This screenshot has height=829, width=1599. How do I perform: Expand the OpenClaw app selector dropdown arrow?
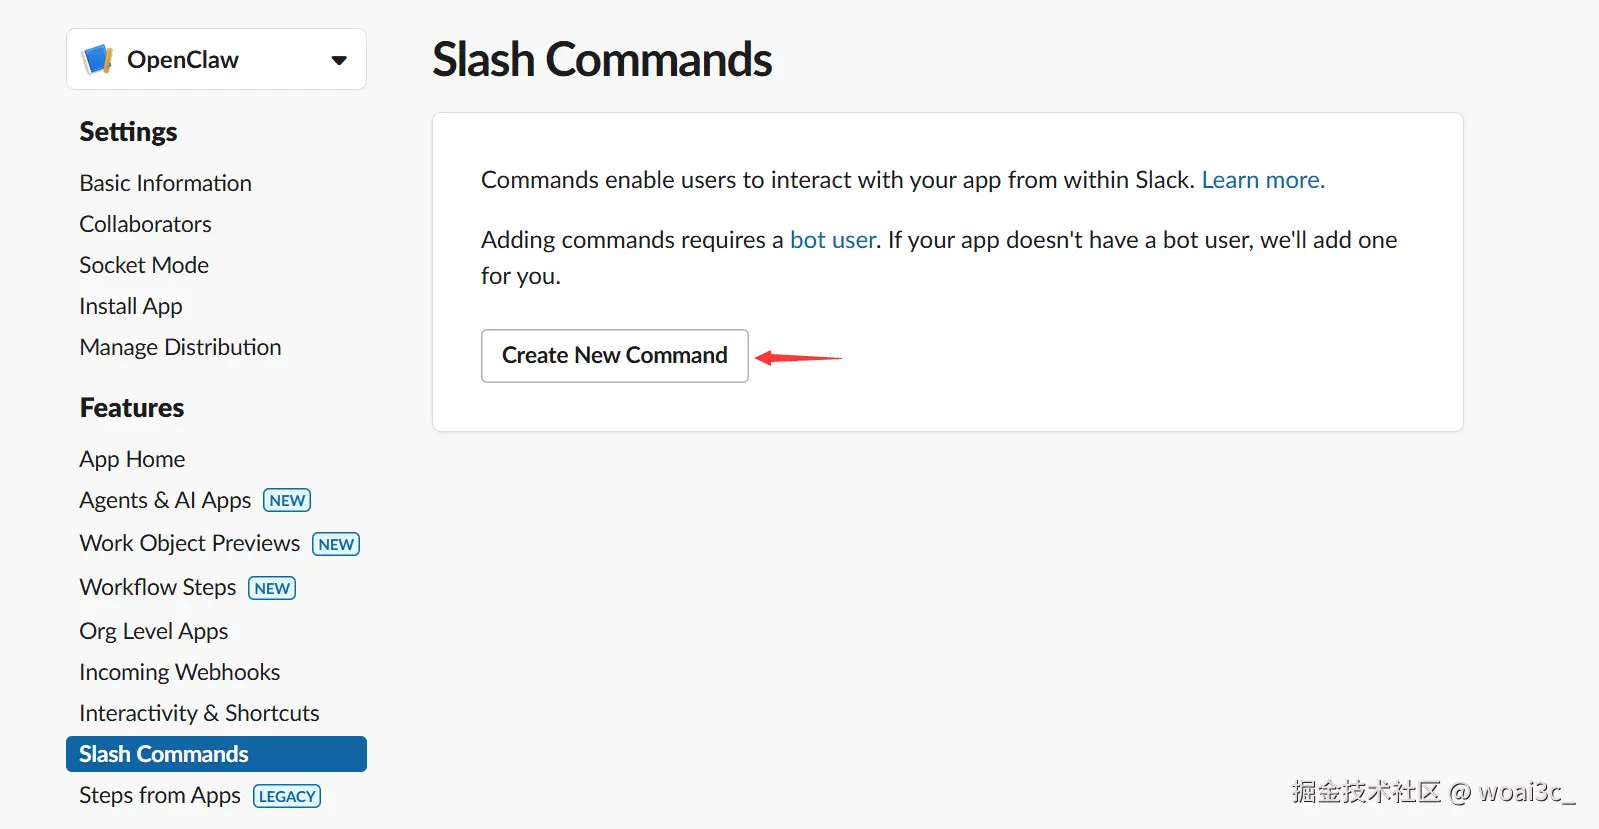[339, 60]
